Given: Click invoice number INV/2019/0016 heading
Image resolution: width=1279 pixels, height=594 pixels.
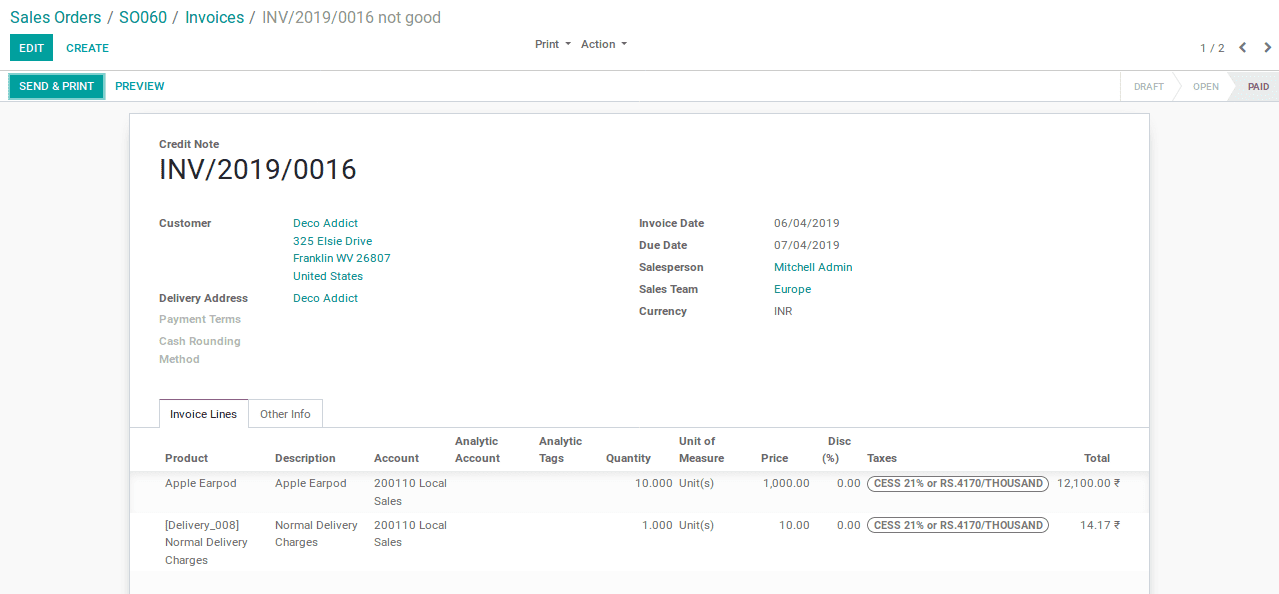Looking at the screenshot, I should pyautogui.click(x=258, y=170).
